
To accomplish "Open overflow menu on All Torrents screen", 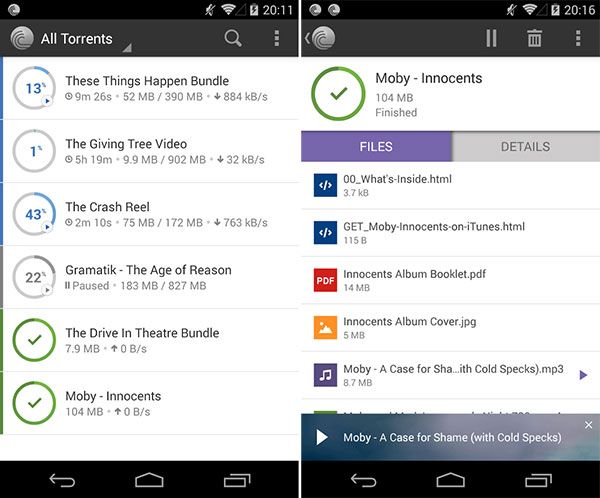I will pyautogui.click(x=277, y=38).
